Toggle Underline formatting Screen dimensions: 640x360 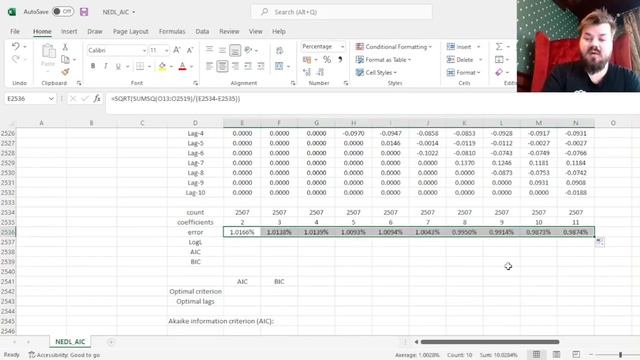tap(118, 66)
